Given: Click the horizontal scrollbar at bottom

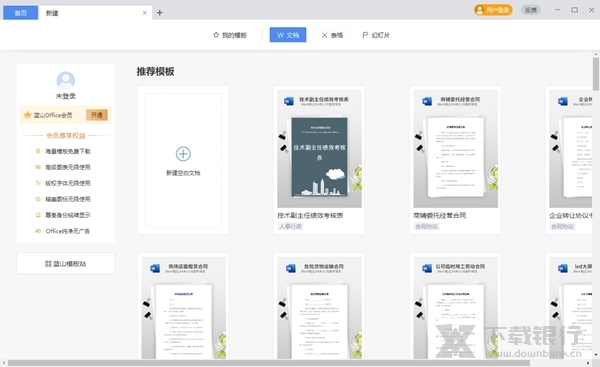Looking at the screenshot, I should tap(269, 363).
